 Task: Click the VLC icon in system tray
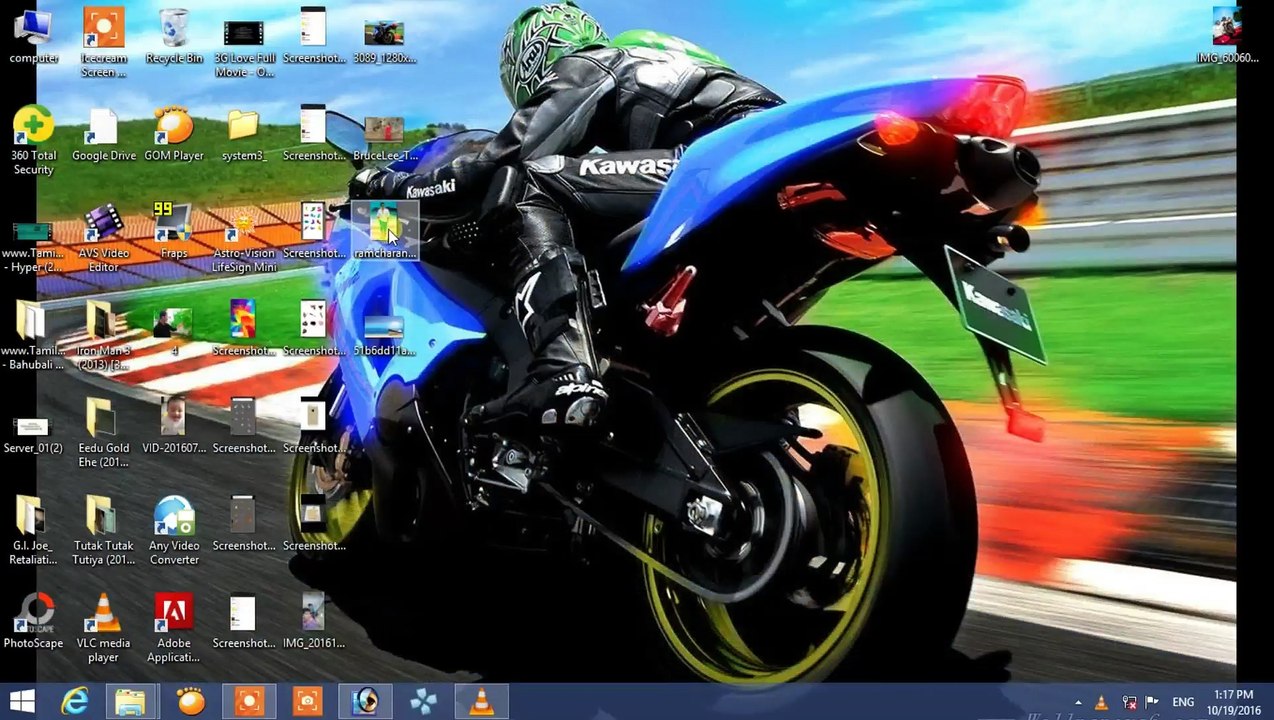(1102, 703)
